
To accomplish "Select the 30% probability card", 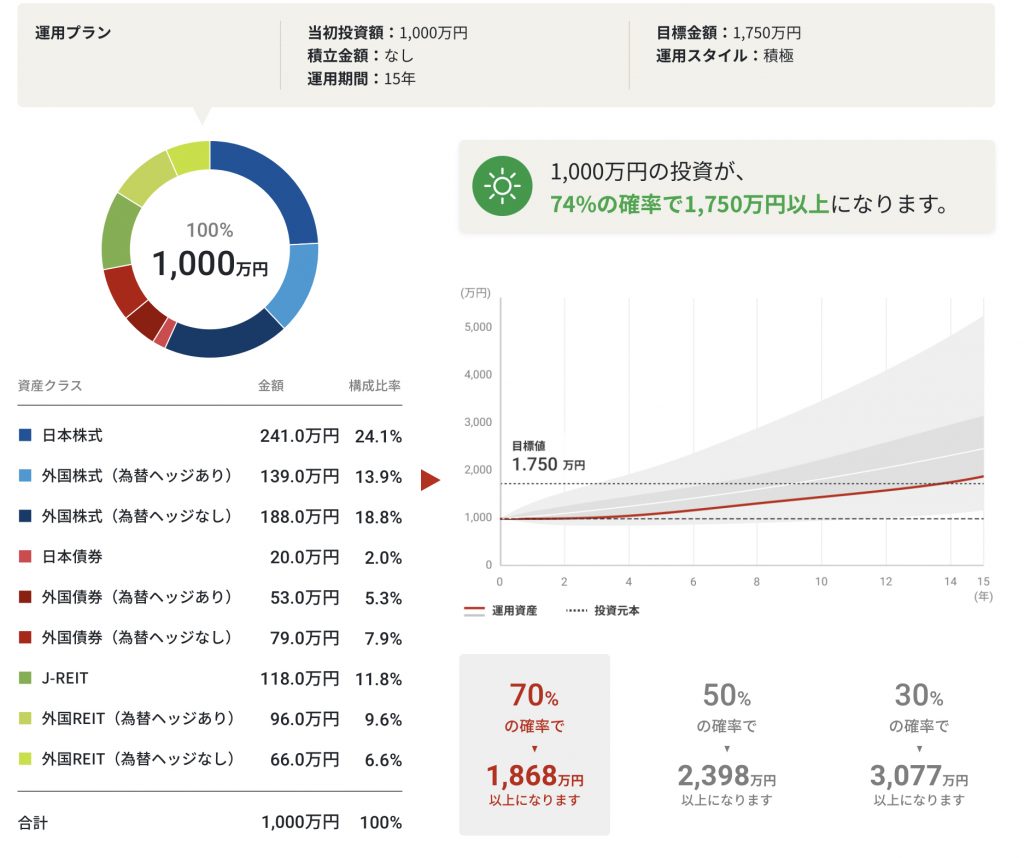I will pos(918,744).
